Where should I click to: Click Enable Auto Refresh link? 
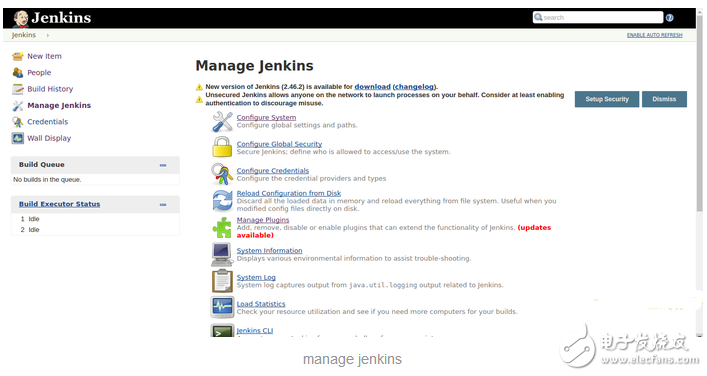tap(654, 35)
